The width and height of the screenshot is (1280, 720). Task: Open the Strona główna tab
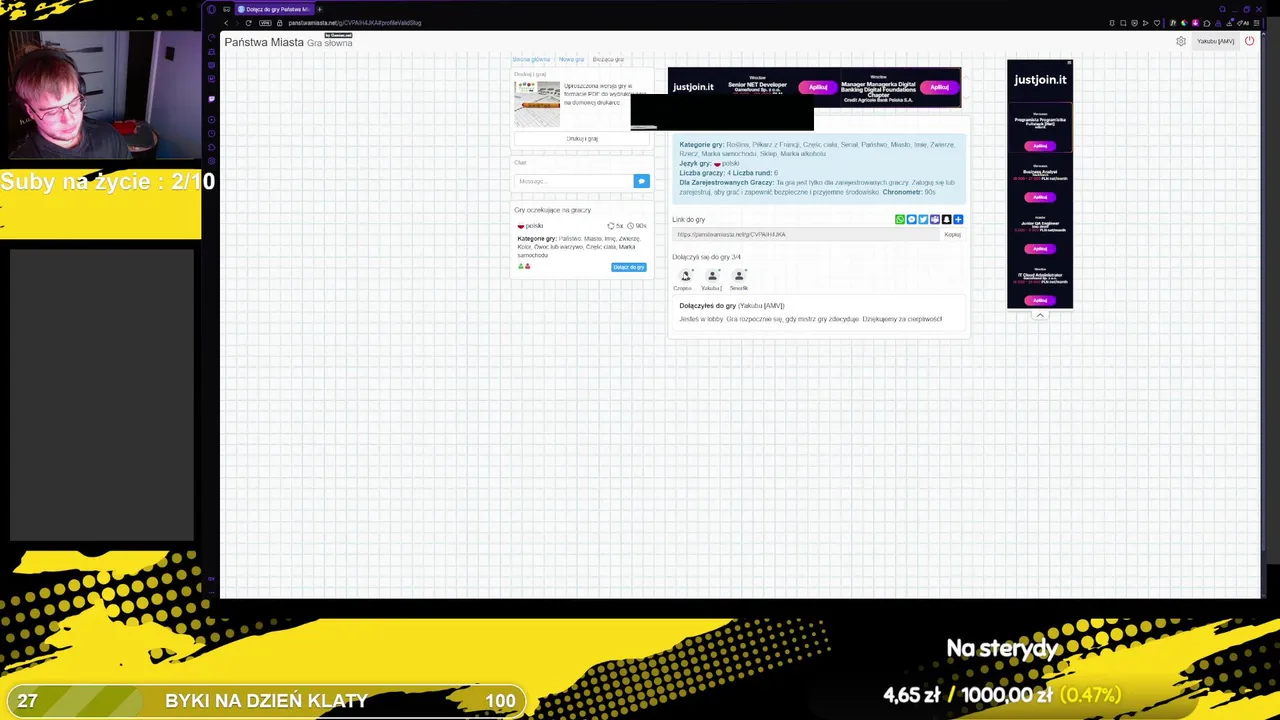tap(531, 60)
